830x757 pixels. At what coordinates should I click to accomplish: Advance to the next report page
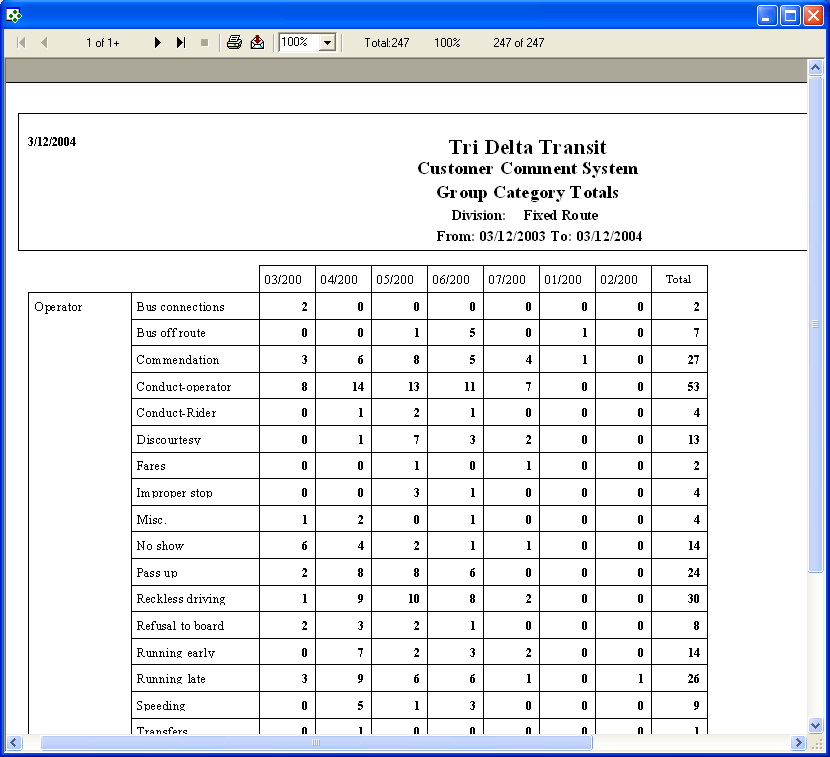(158, 43)
